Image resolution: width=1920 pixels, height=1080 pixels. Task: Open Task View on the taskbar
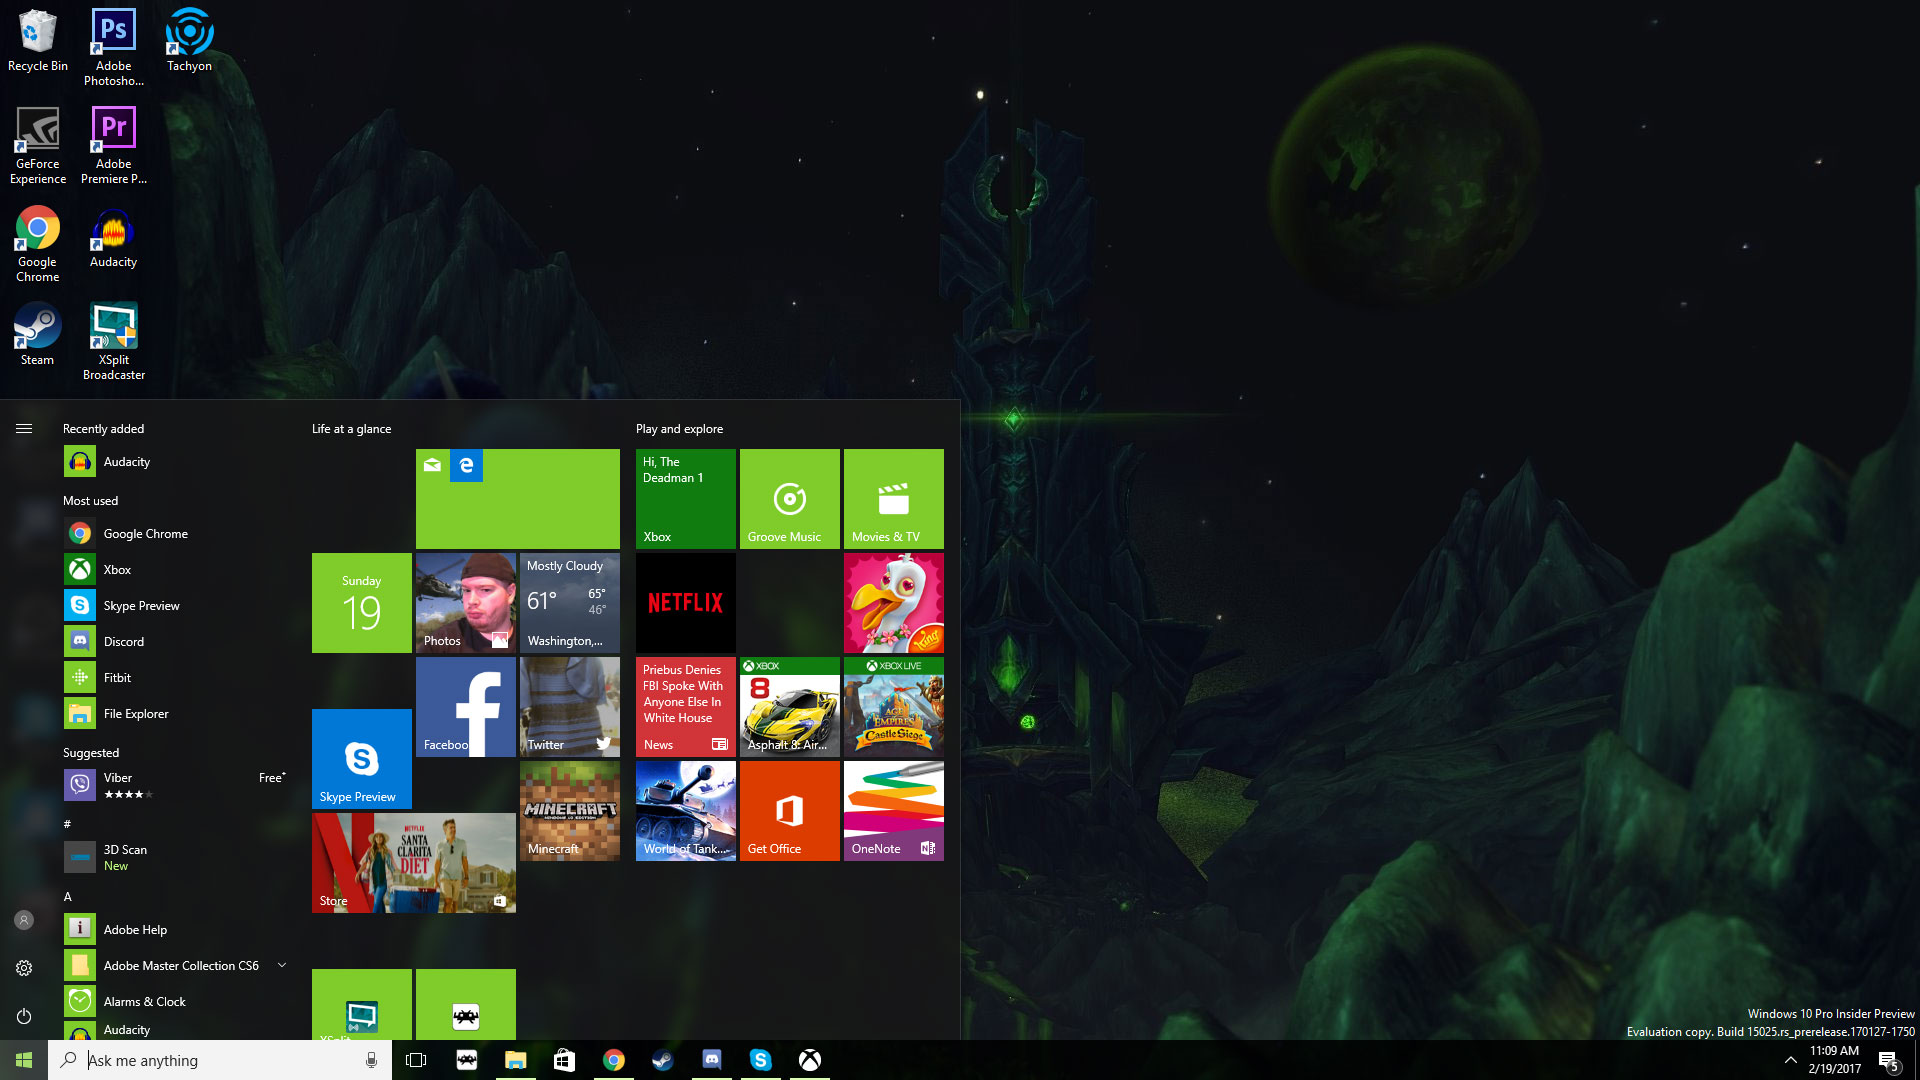[x=416, y=1060]
